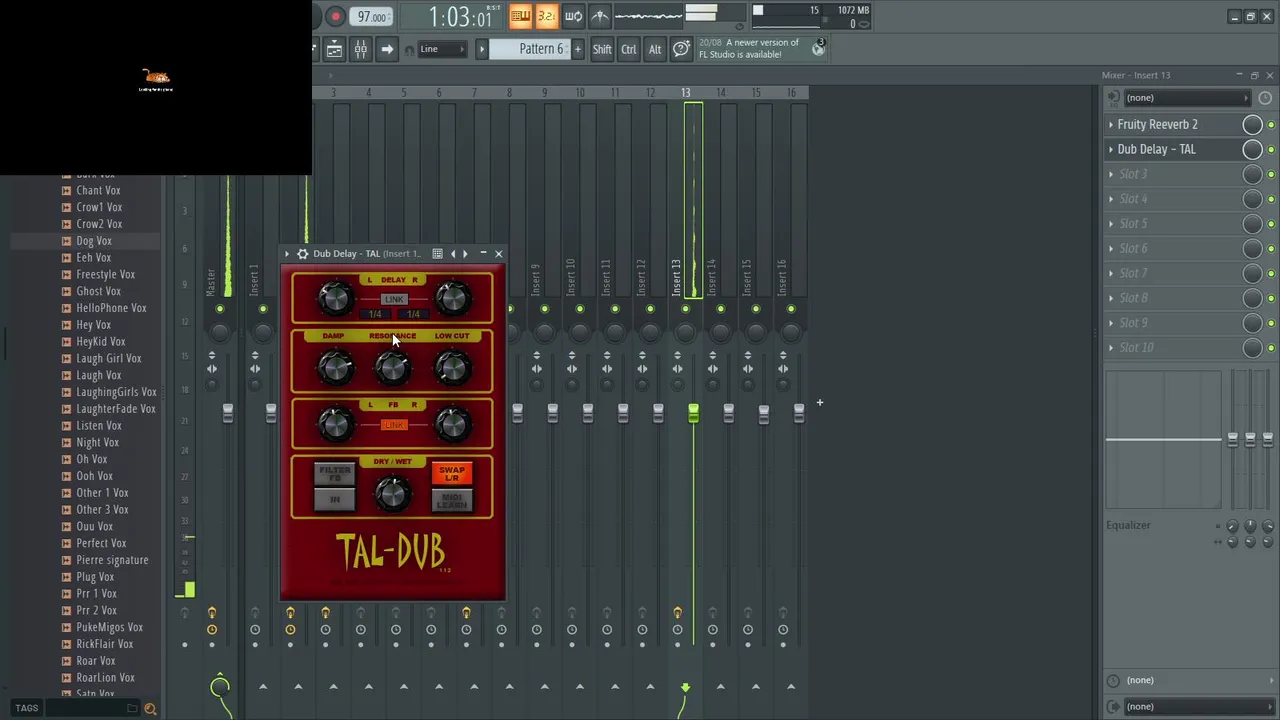Toggle Slot 5 enable LED
1280x720 pixels.
(x=1271, y=224)
